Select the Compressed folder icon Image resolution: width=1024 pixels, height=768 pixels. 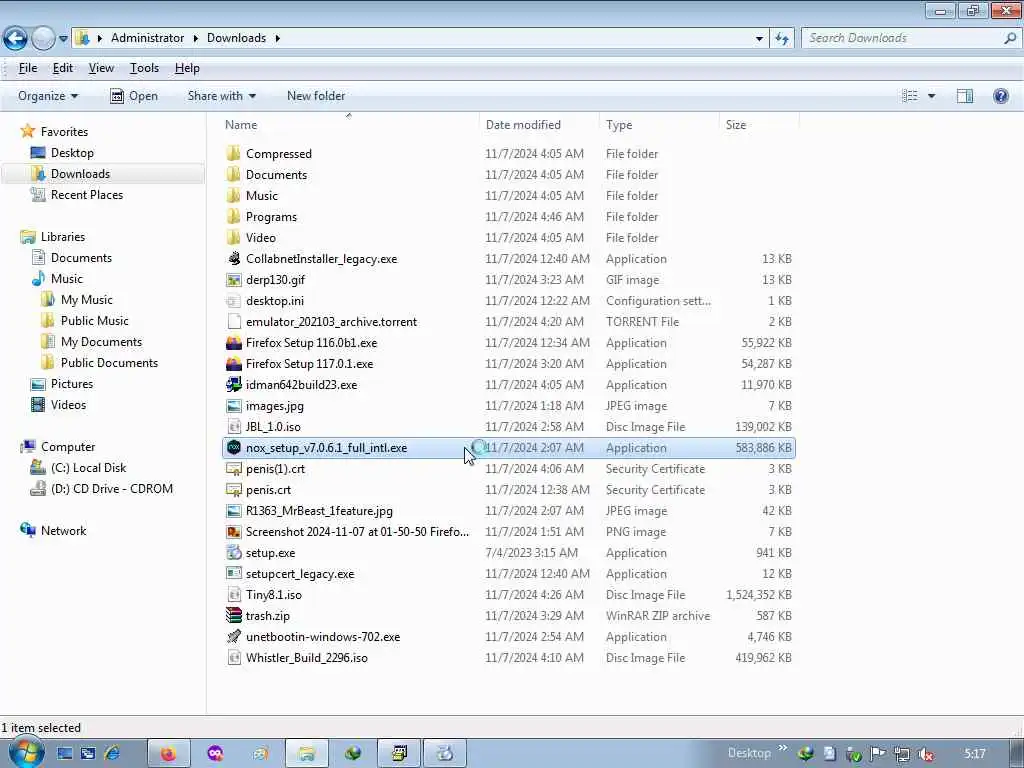coord(234,153)
